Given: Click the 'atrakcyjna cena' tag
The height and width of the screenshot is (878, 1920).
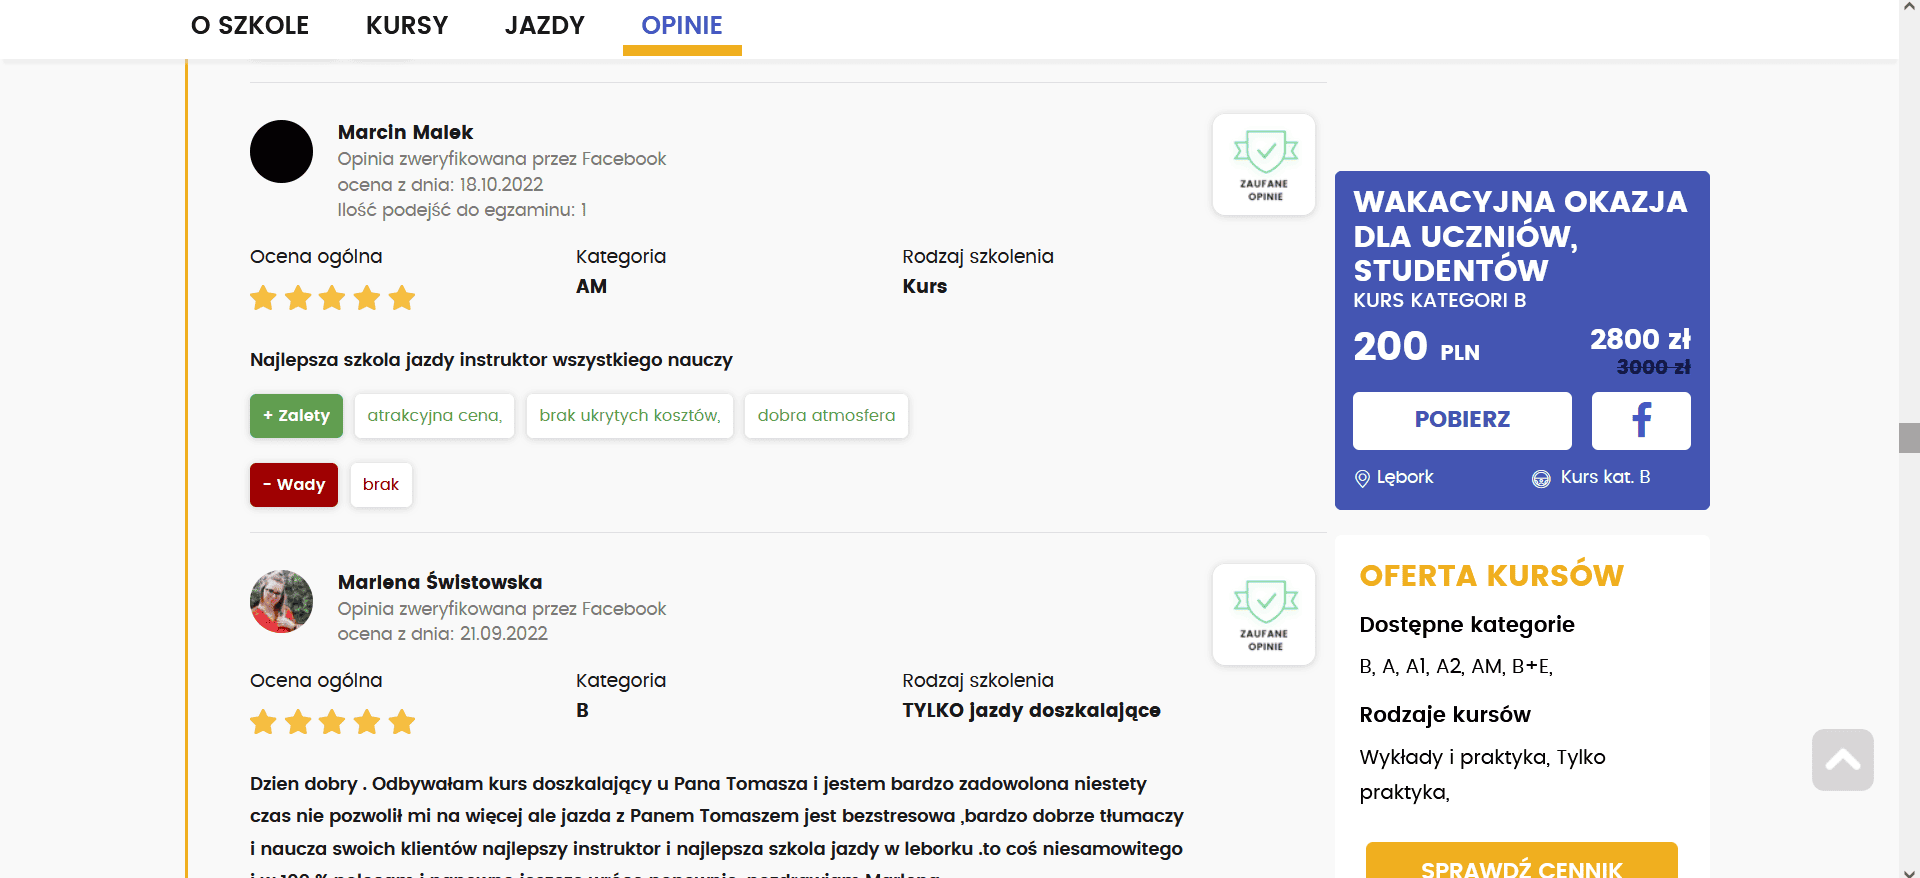Looking at the screenshot, I should pyautogui.click(x=434, y=416).
